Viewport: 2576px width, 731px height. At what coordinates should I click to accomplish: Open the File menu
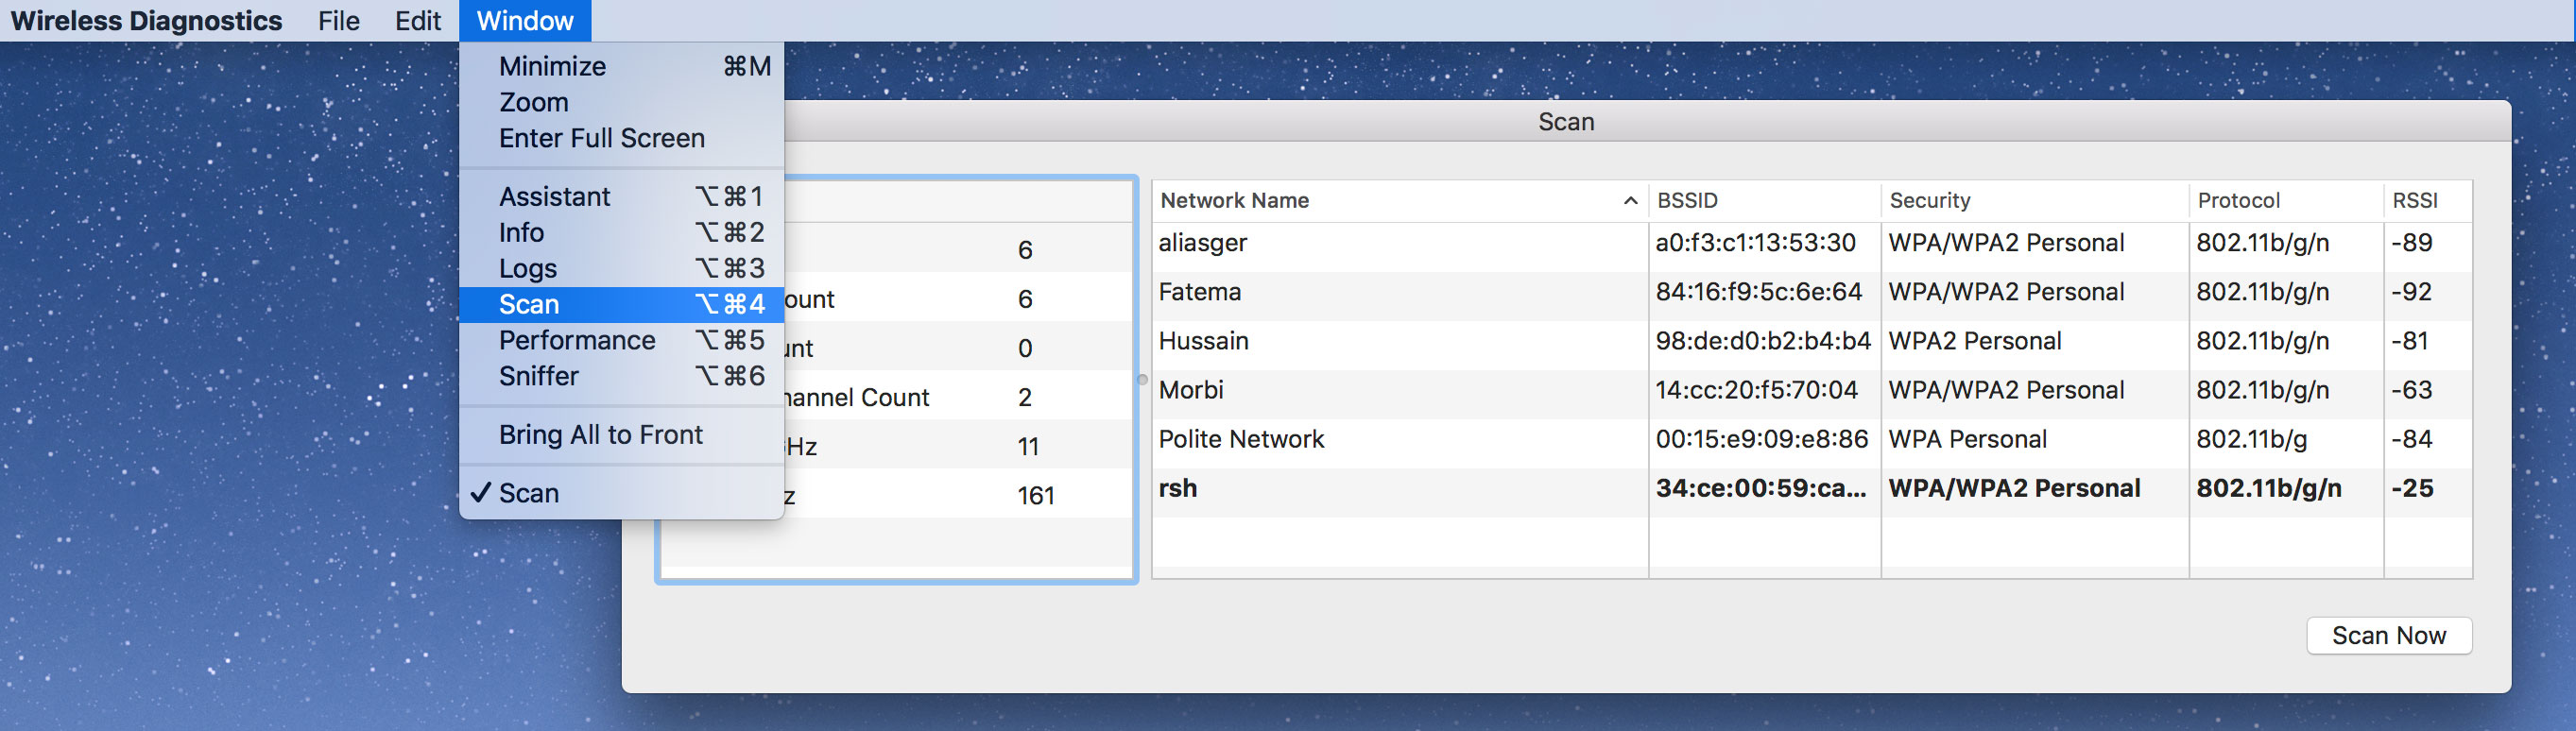point(338,20)
